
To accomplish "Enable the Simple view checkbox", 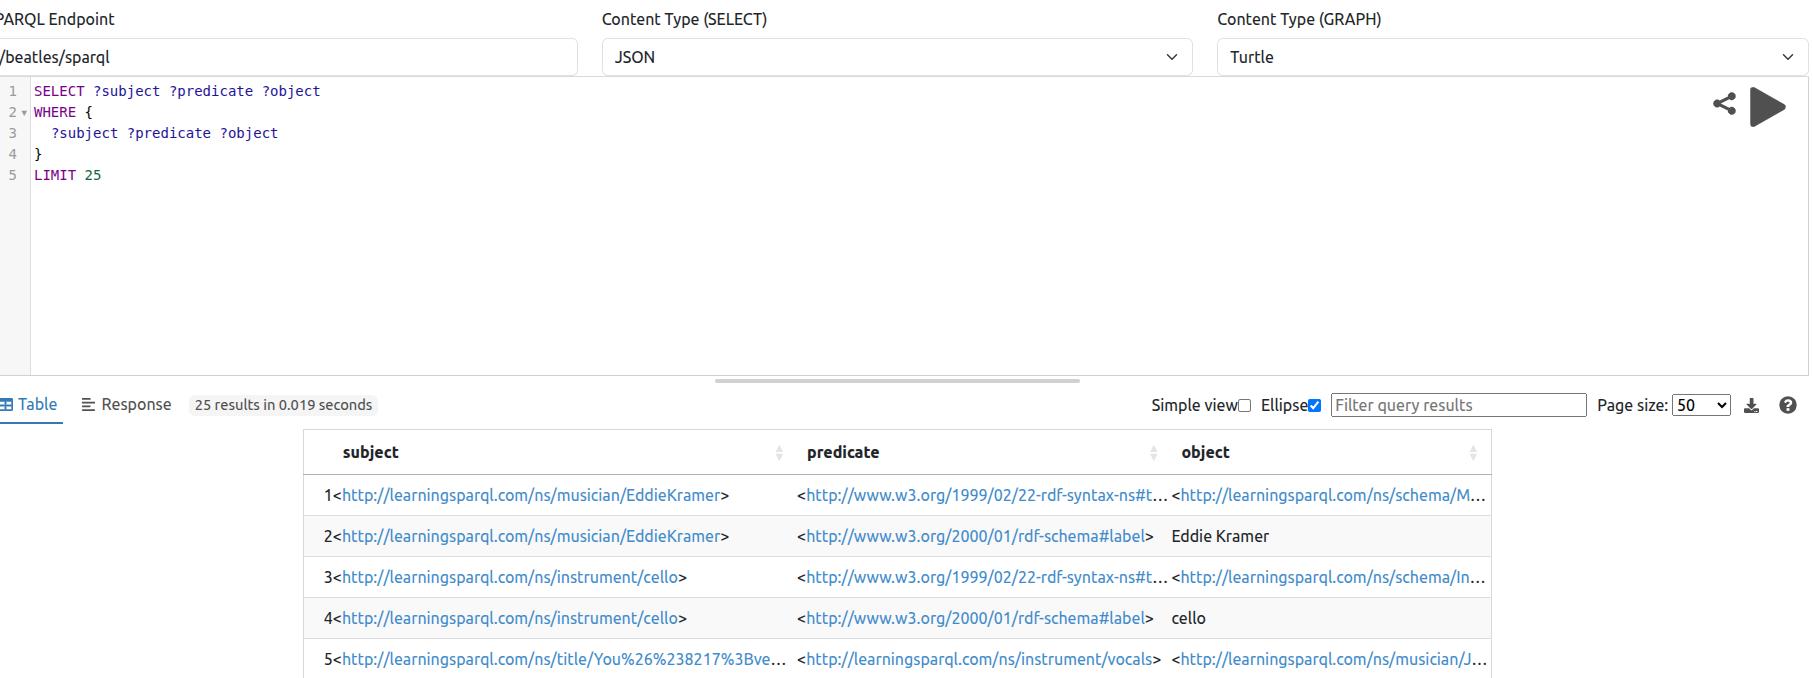I will coord(1244,406).
